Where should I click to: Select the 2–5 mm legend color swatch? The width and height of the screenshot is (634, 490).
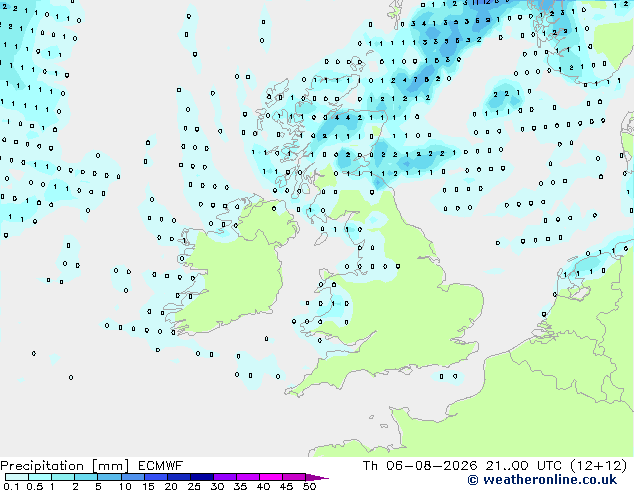86,477
